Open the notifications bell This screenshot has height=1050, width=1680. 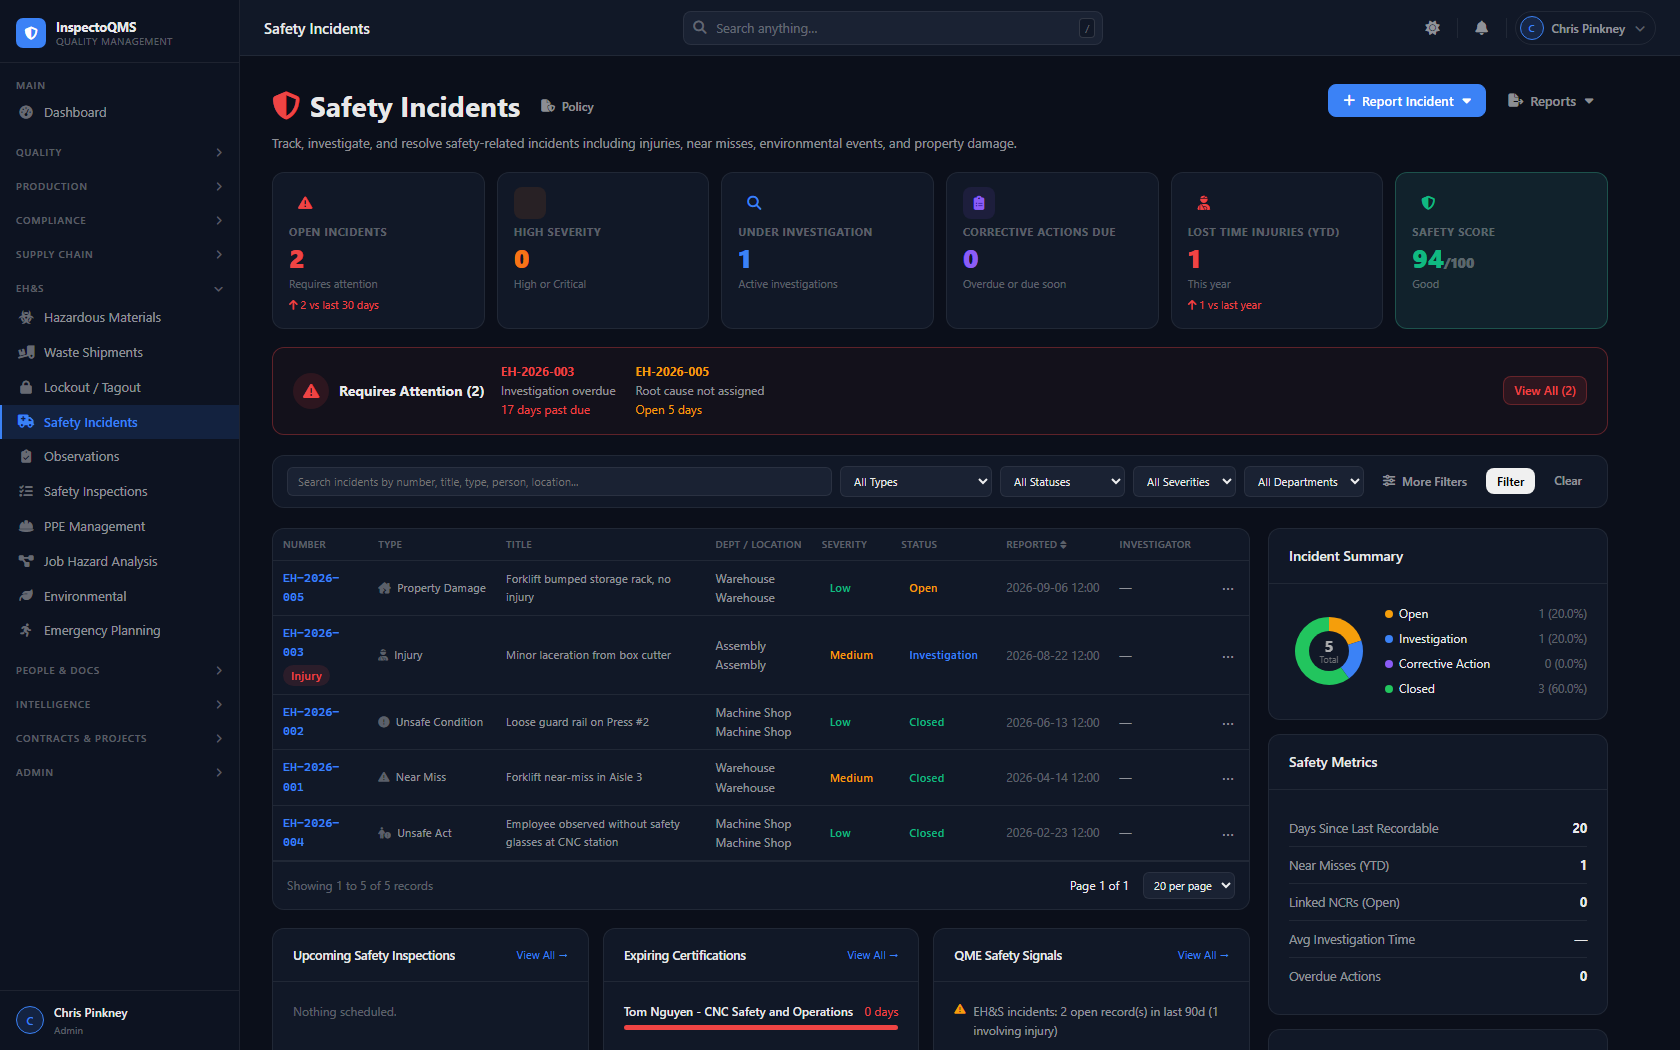coord(1482,28)
